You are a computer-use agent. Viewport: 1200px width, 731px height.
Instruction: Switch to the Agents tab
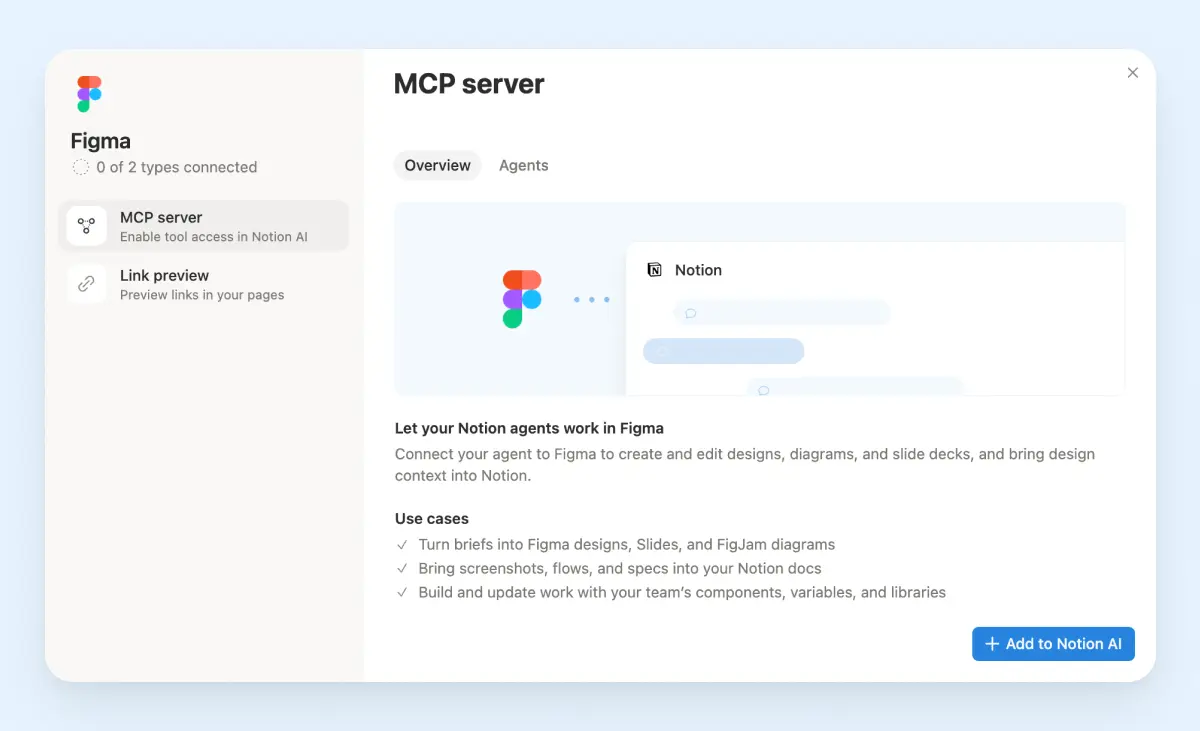click(524, 165)
